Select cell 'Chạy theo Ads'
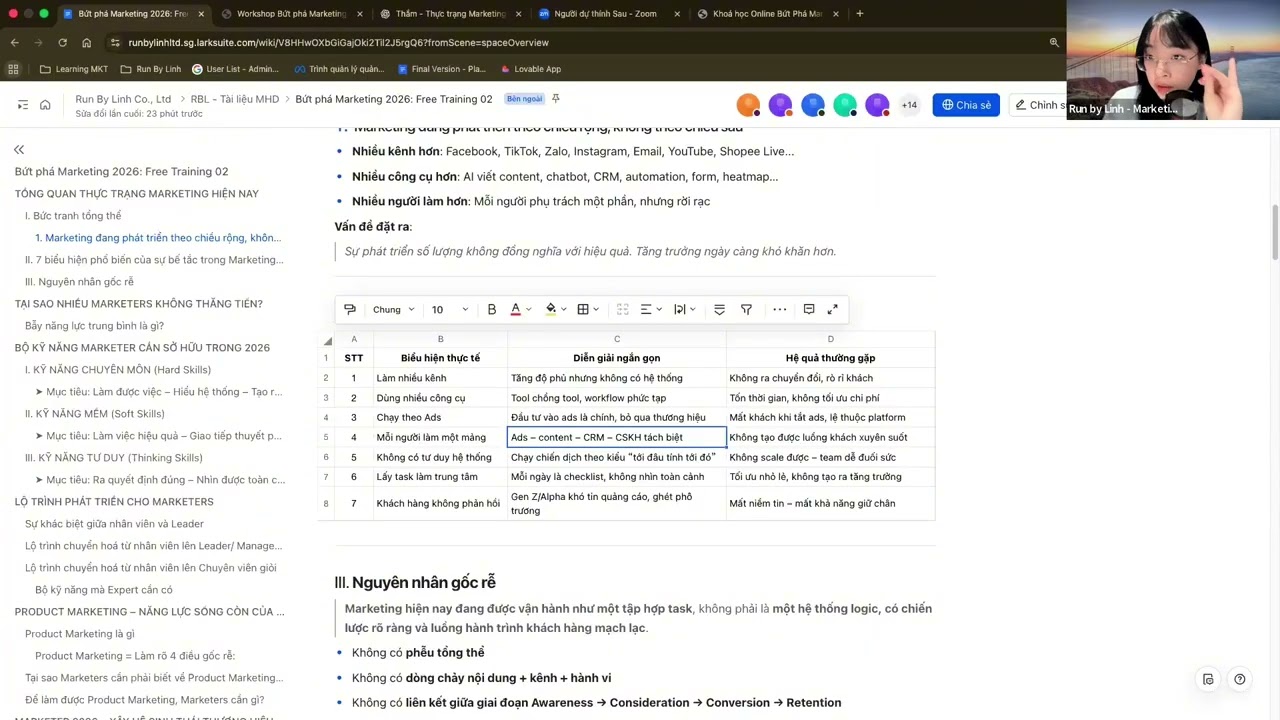The image size is (1280, 720). 440,418
